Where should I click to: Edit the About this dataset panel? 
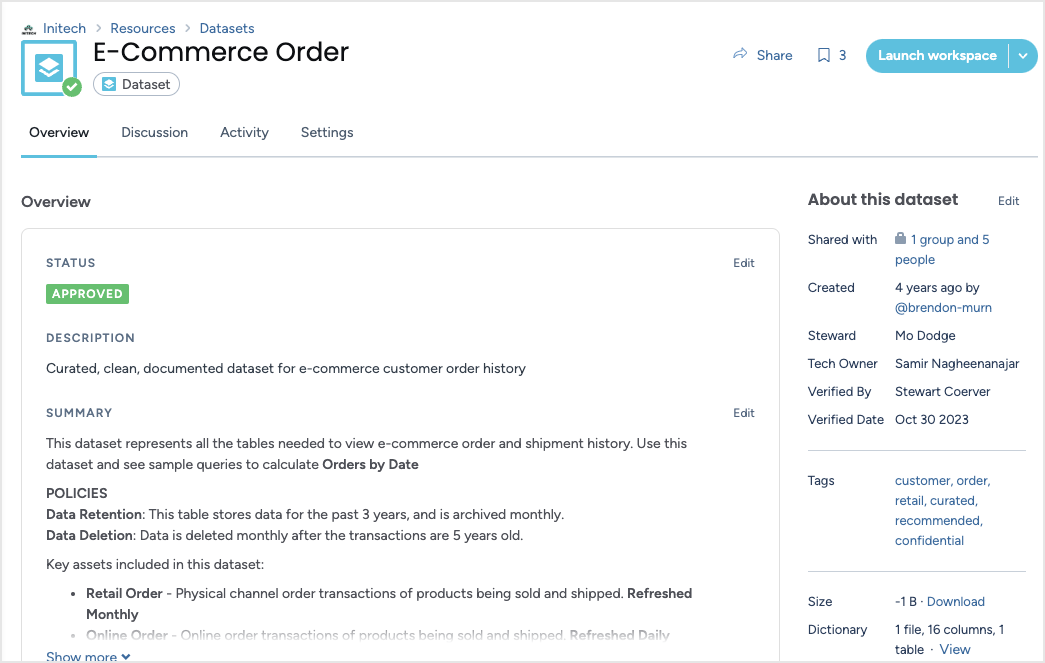1008,201
